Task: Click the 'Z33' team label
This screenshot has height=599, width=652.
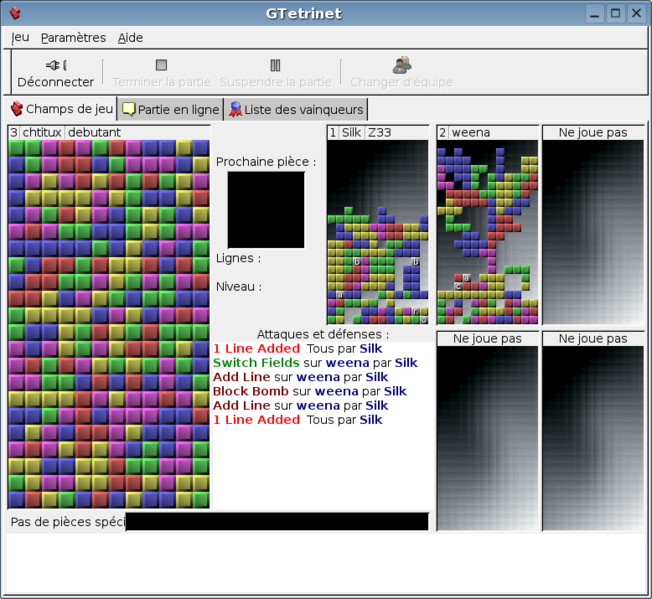Action: pos(380,133)
